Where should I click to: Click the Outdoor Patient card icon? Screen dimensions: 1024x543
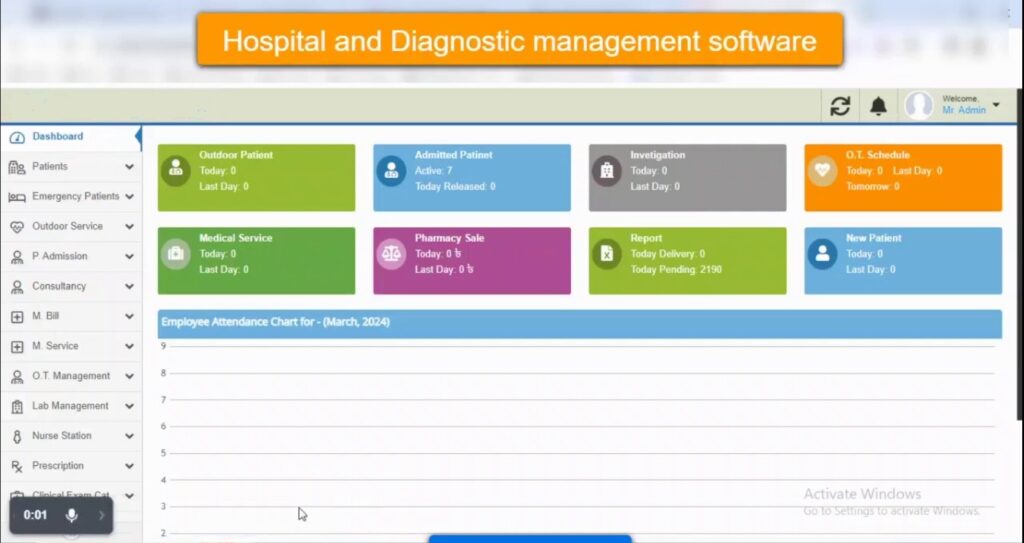tap(175, 170)
